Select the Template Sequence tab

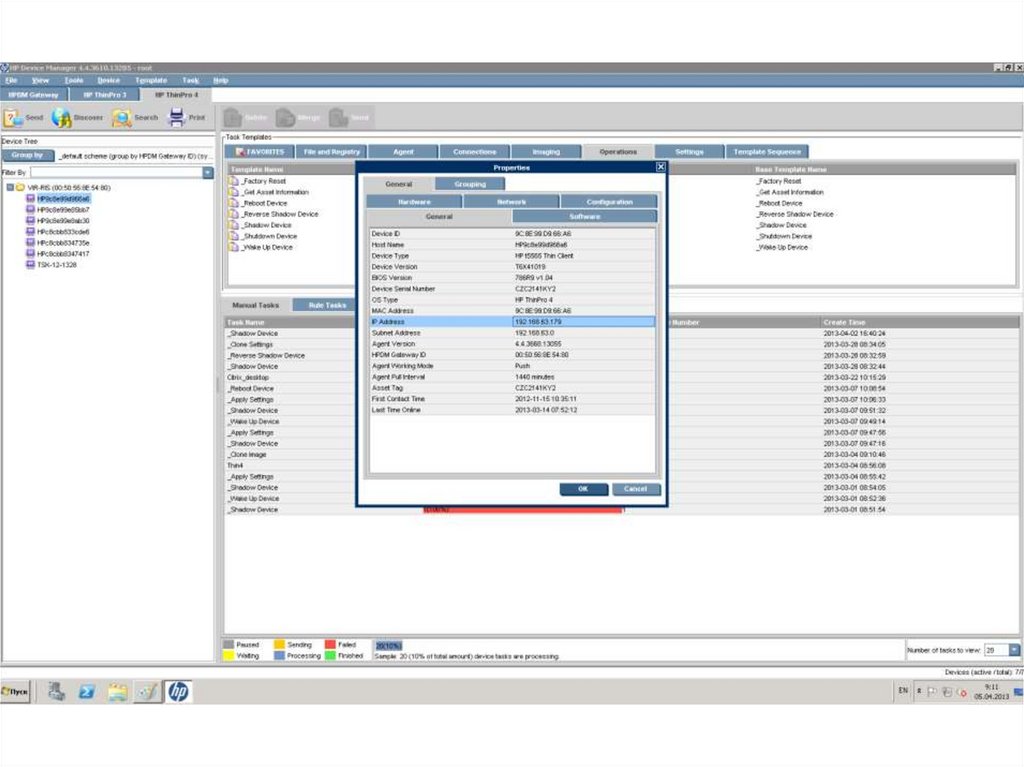(x=767, y=152)
